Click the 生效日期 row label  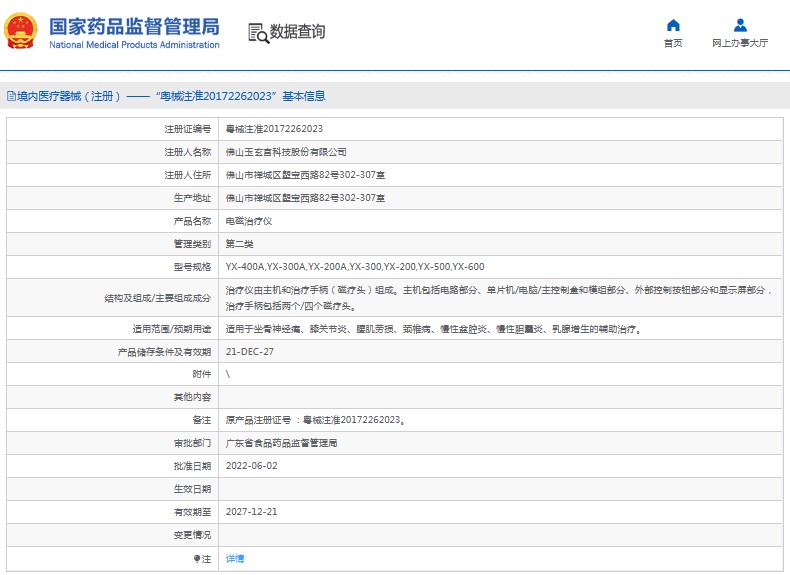tap(192, 489)
